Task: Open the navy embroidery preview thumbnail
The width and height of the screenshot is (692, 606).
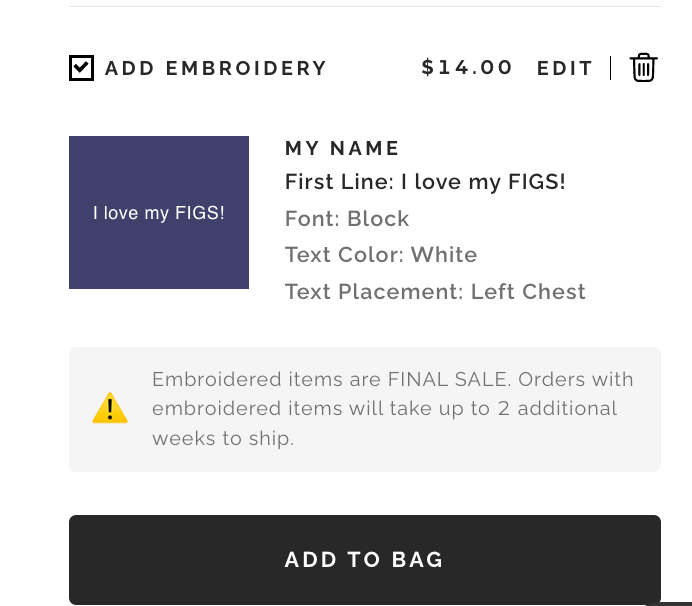Action: pyautogui.click(x=159, y=250)
